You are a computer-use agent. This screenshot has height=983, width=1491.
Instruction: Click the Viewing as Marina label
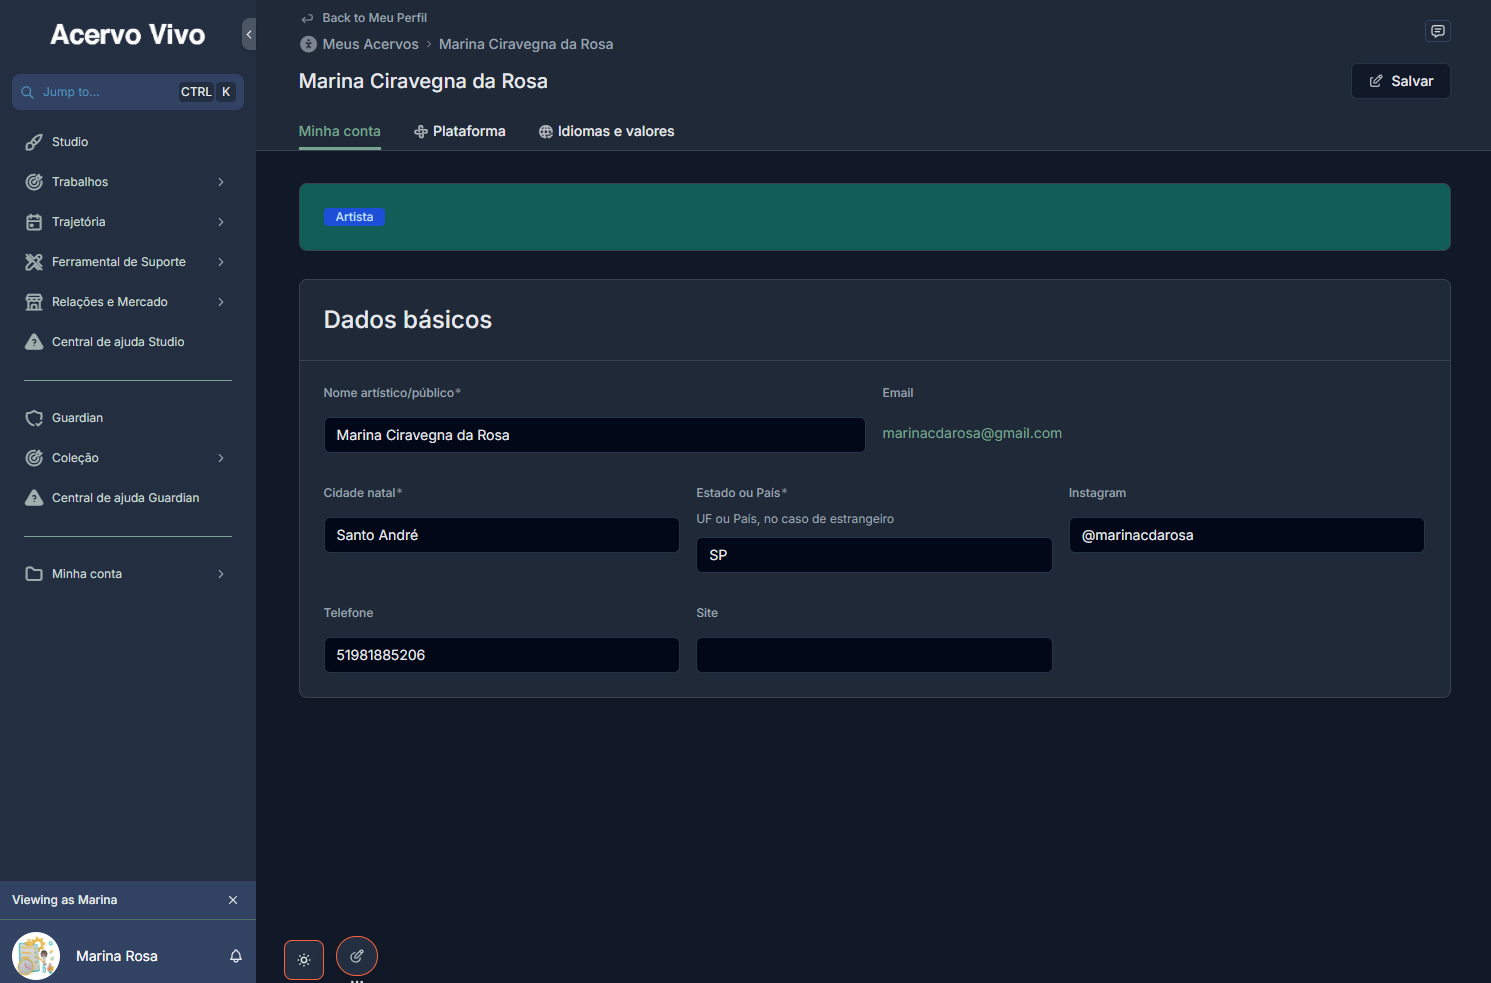(x=65, y=900)
